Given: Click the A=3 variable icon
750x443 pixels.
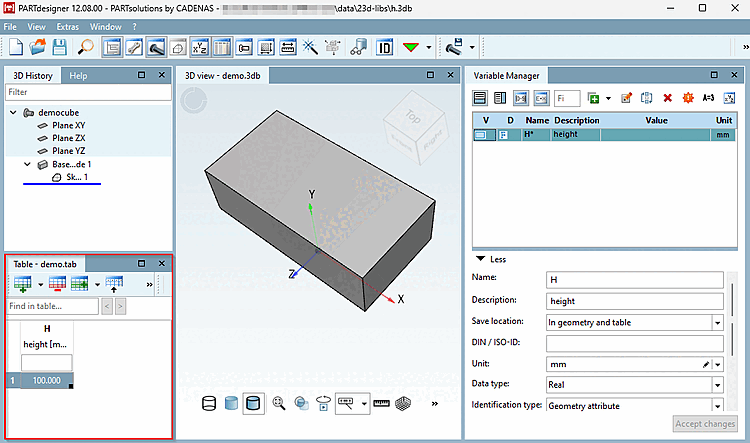Looking at the screenshot, I should (708, 98).
